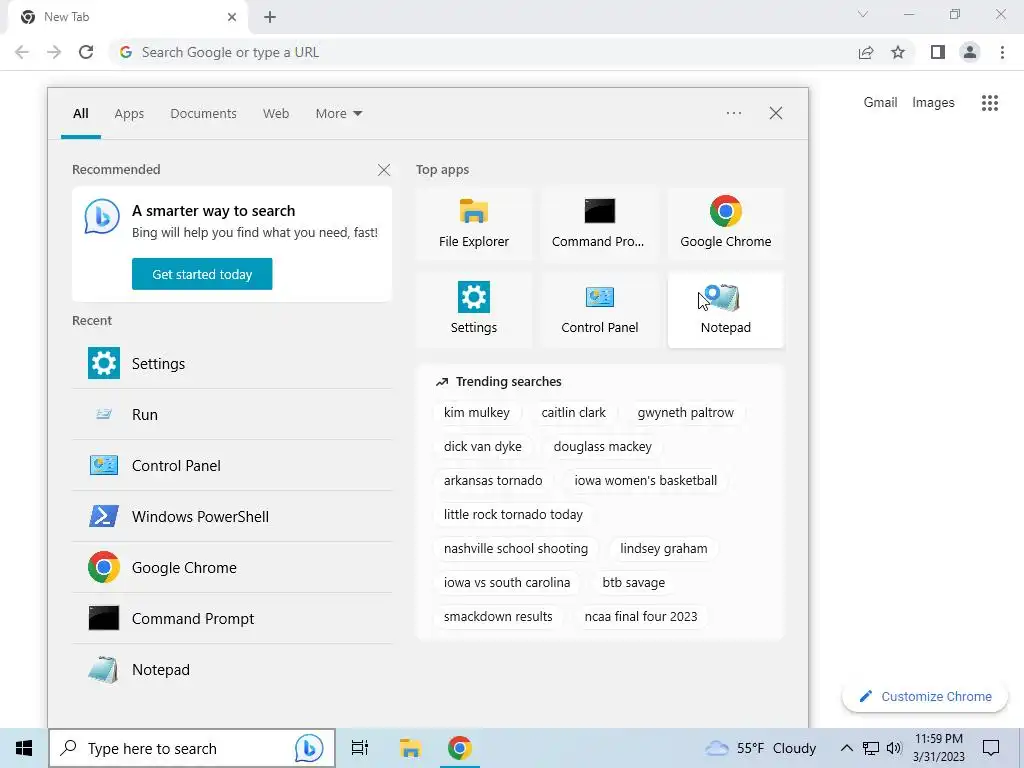Search trending 'kim mulkey'

(477, 413)
